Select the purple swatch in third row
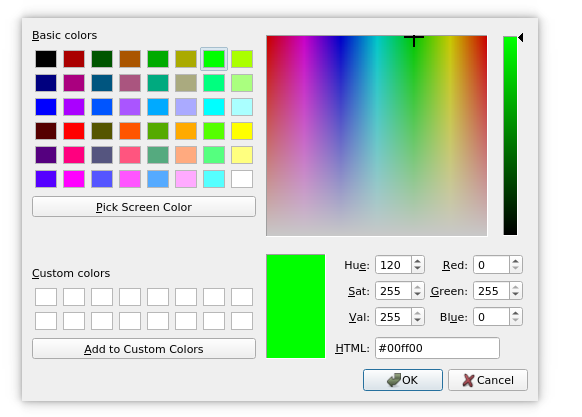Screen dimensions: 582x417 pyautogui.click(x=74, y=107)
